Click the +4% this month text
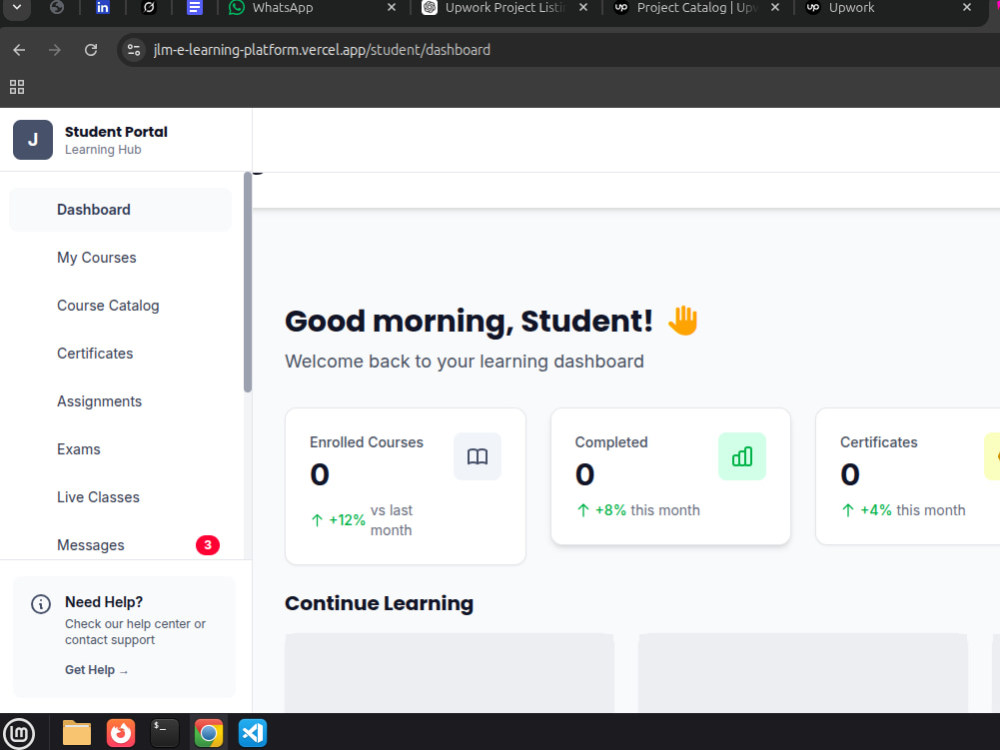Viewport: 1000px width, 750px height. pos(903,510)
